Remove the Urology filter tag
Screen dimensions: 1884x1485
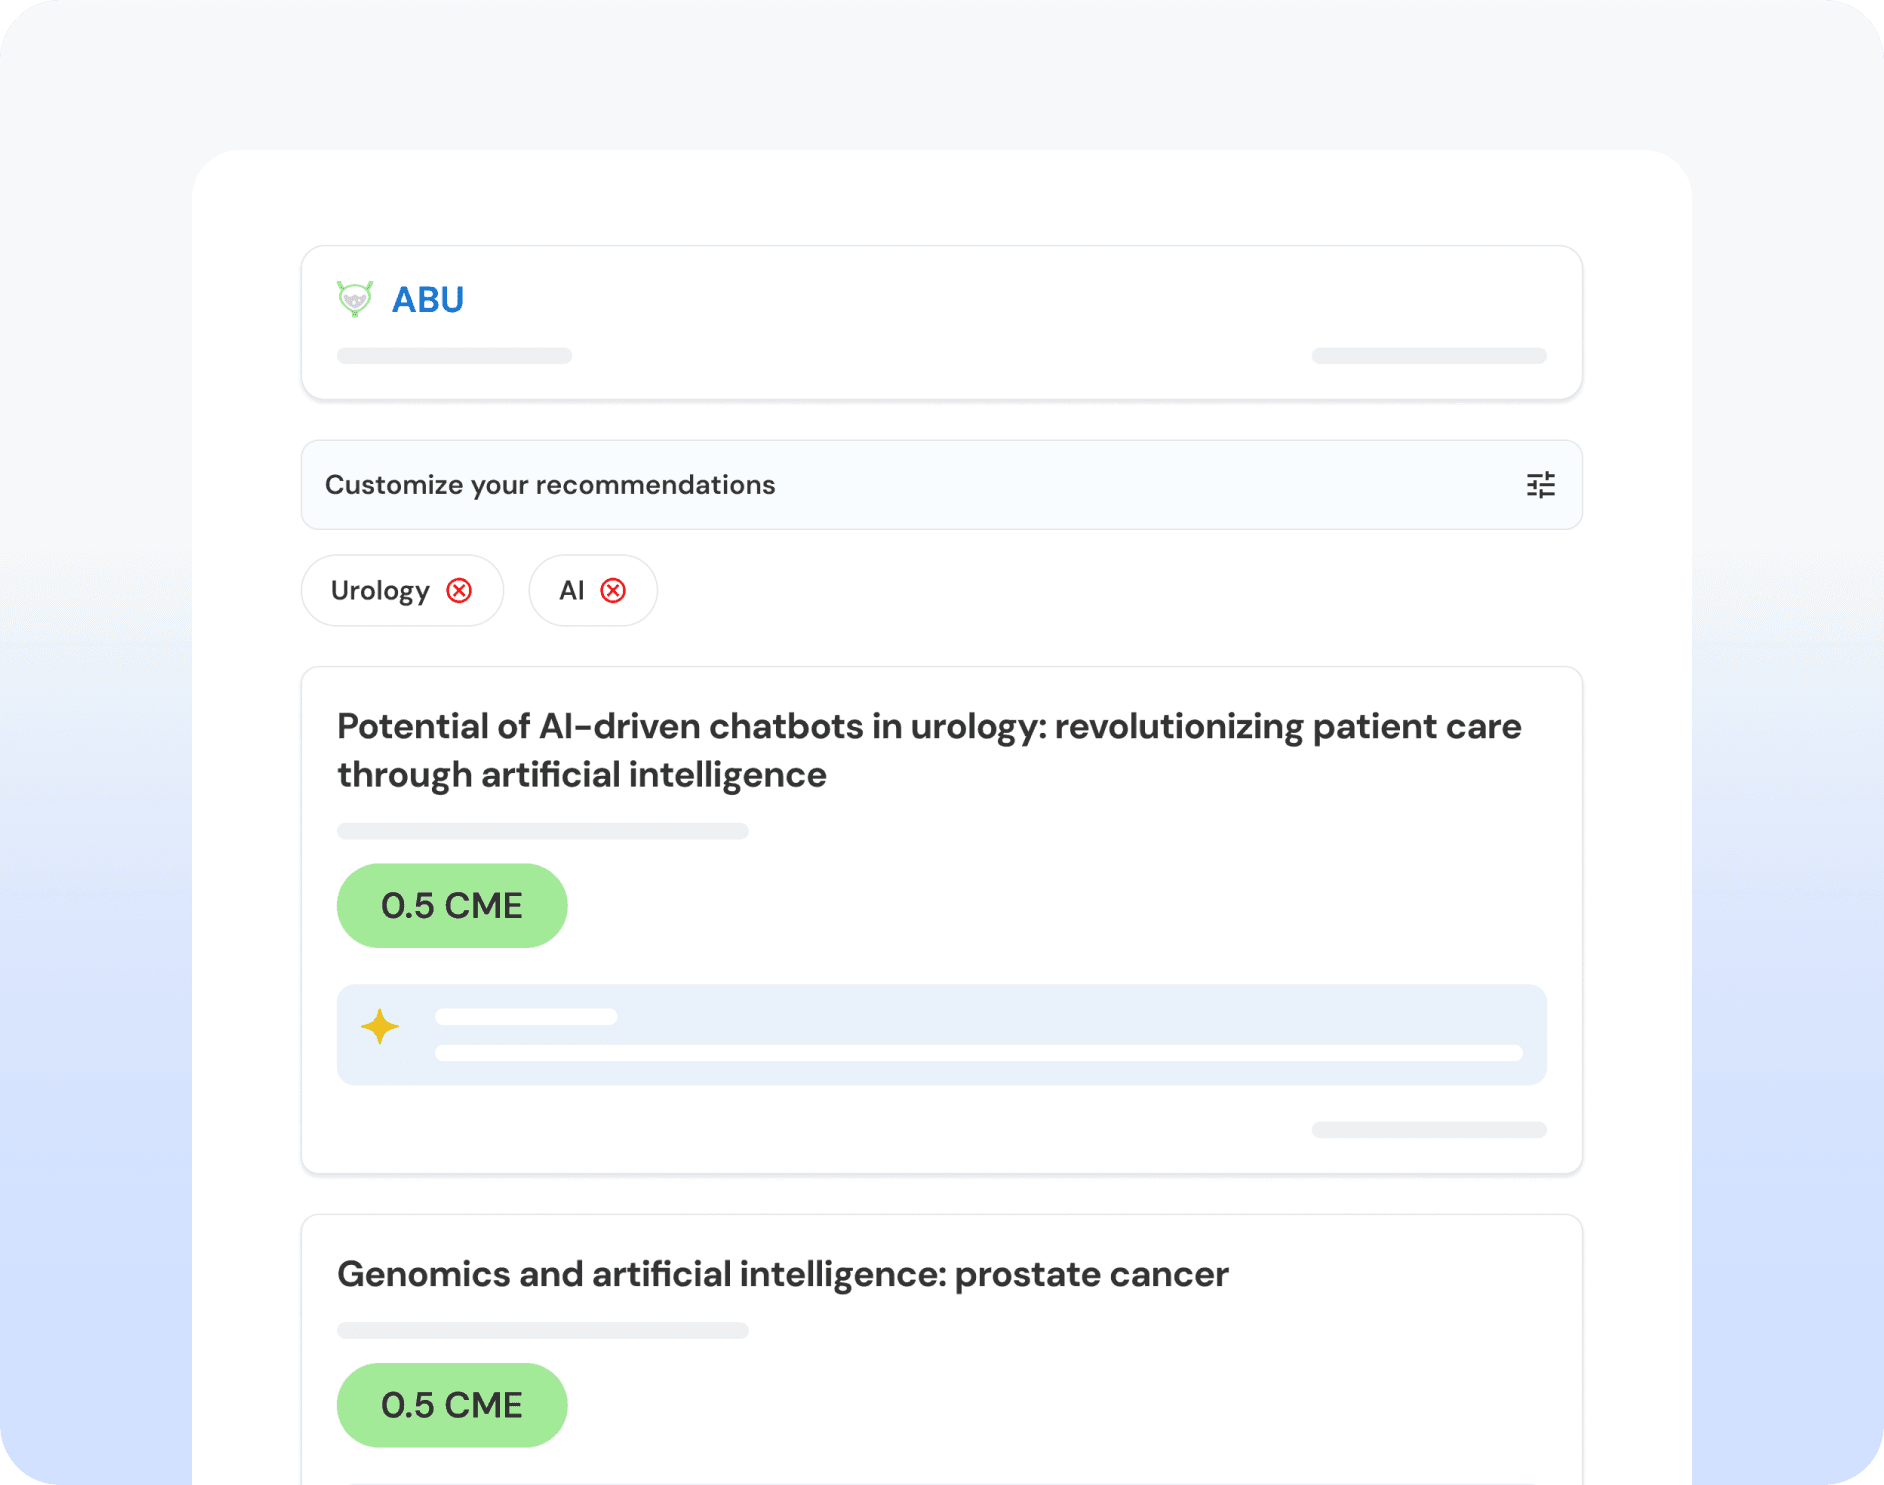459,591
